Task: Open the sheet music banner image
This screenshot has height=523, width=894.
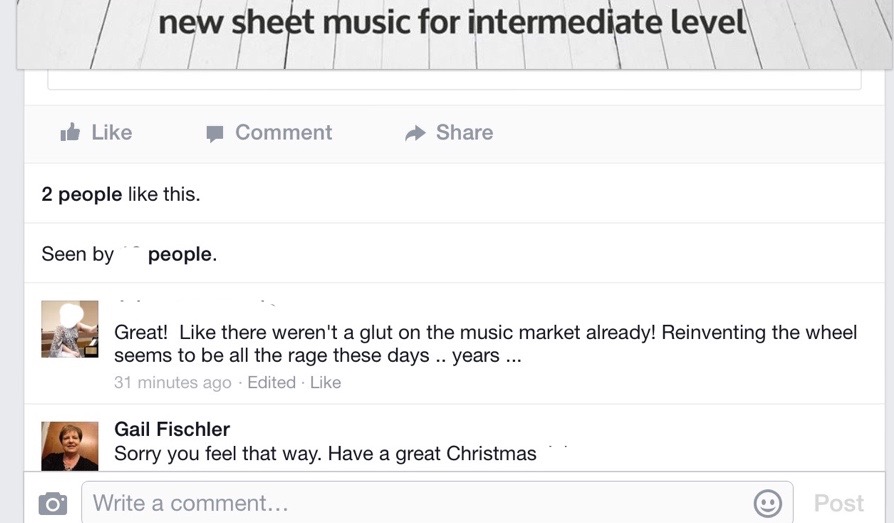Action: pos(454,35)
